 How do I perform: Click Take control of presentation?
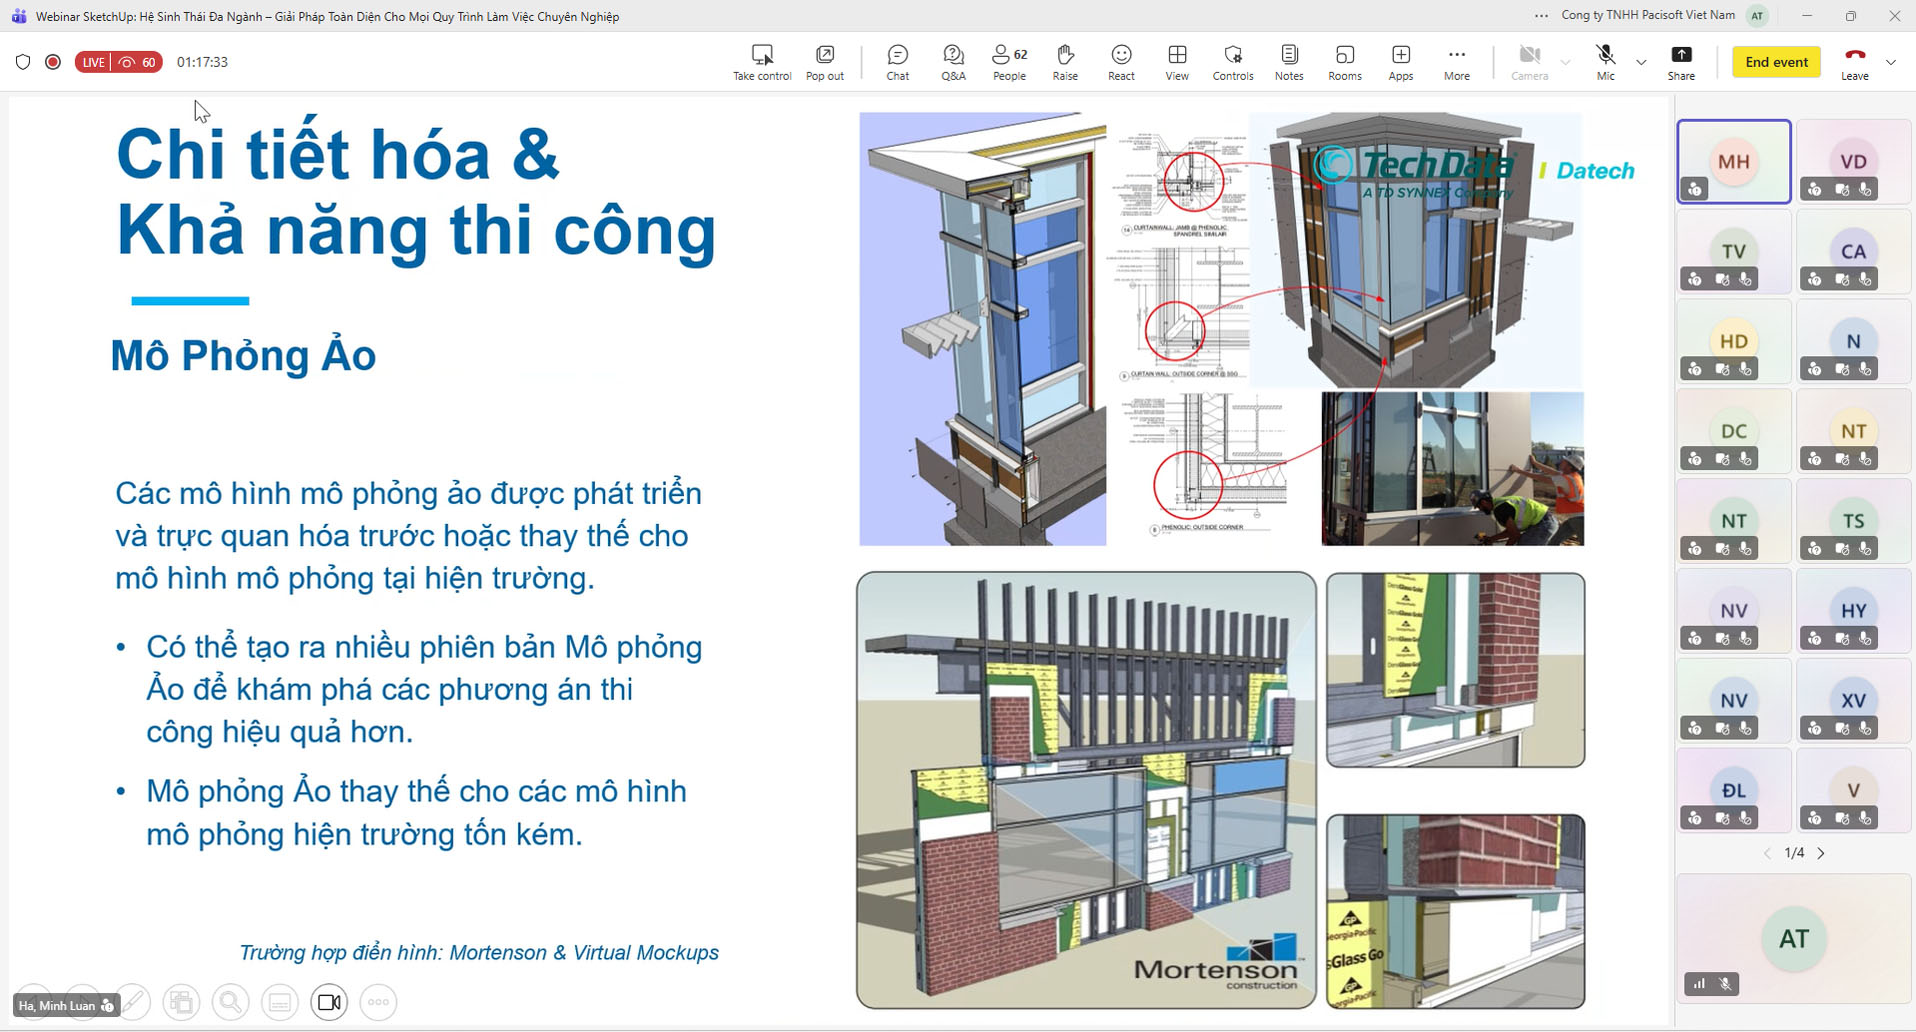point(762,62)
